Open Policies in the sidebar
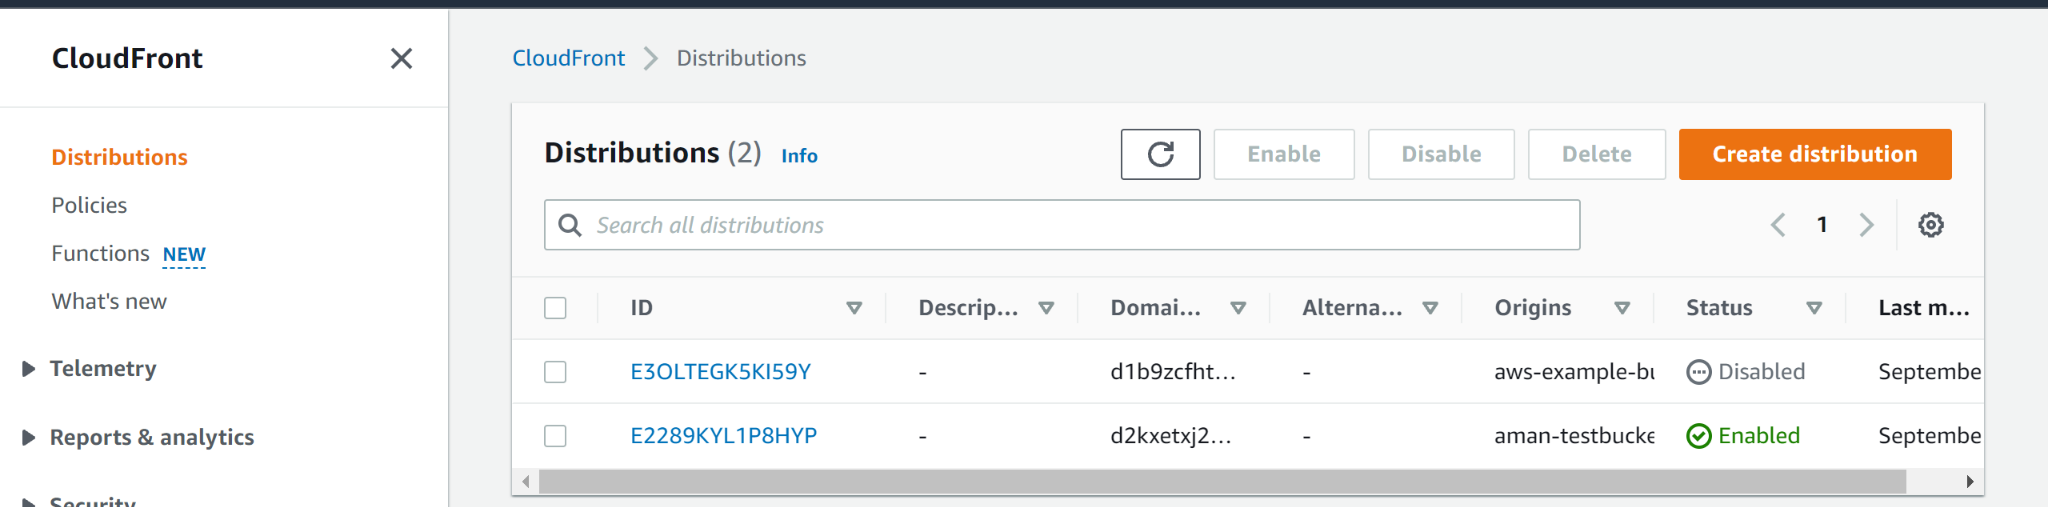 click(89, 205)
